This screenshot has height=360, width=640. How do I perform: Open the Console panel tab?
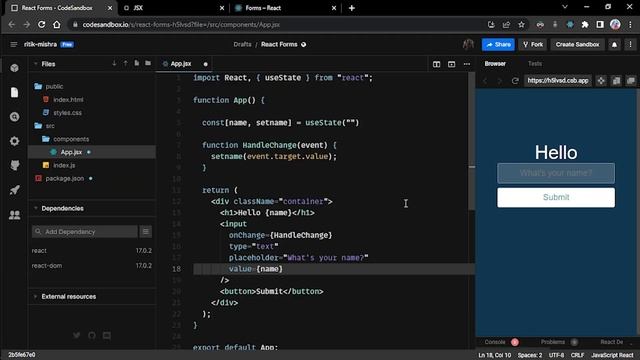(x=495, y=342)
